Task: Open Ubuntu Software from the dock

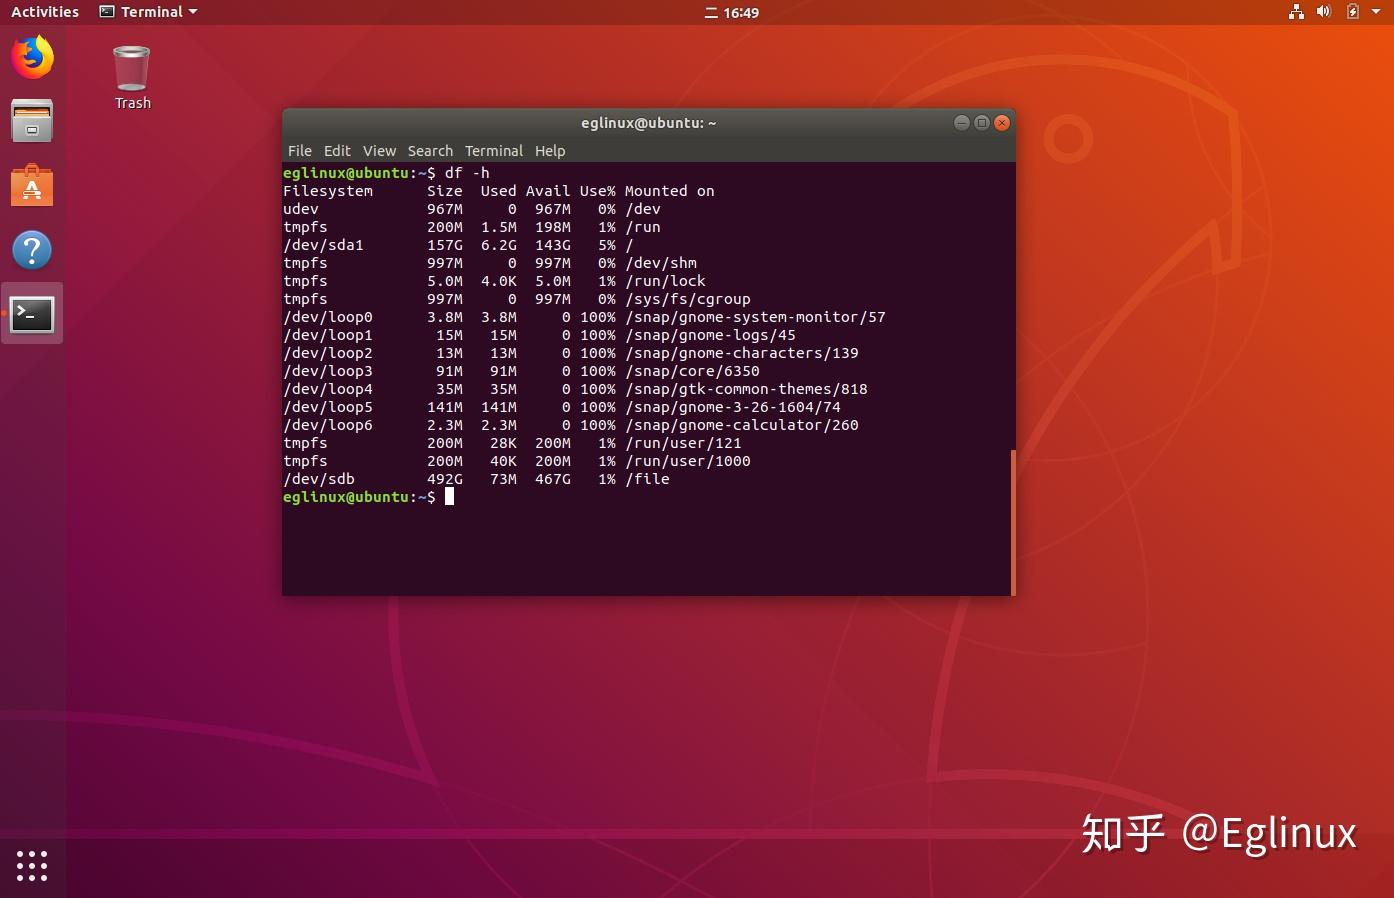Action: pyautogui.click(x=32, y=185)
